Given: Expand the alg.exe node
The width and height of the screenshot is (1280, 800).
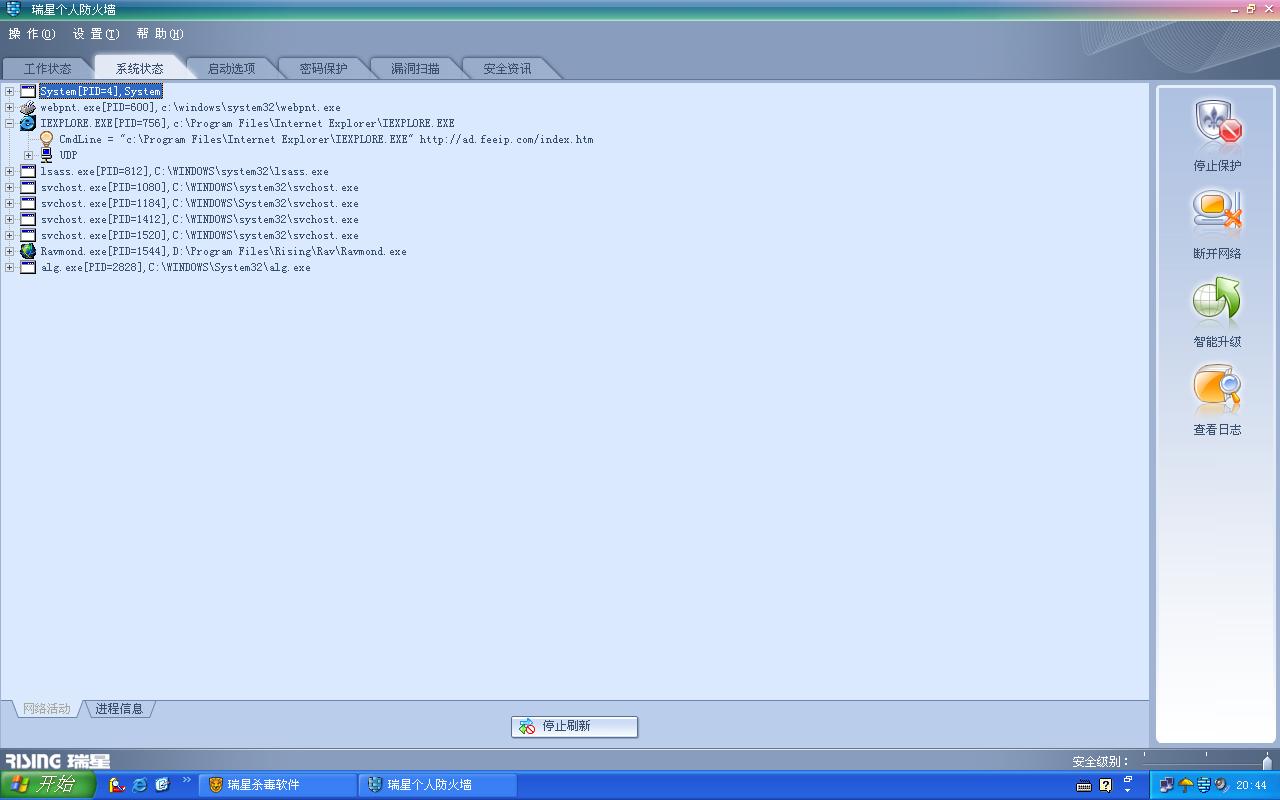Looking at the screenshot, I should [10, 267].
